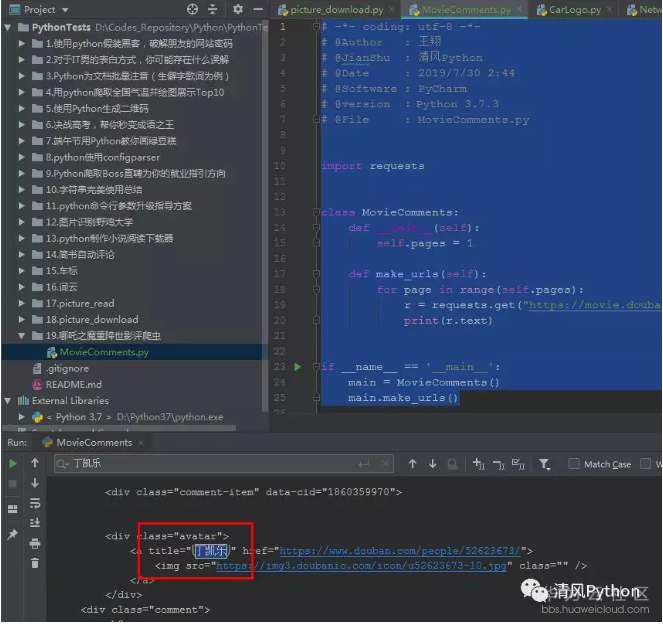Expand the 8.python使用configparser folder

(x=21, y=157)
